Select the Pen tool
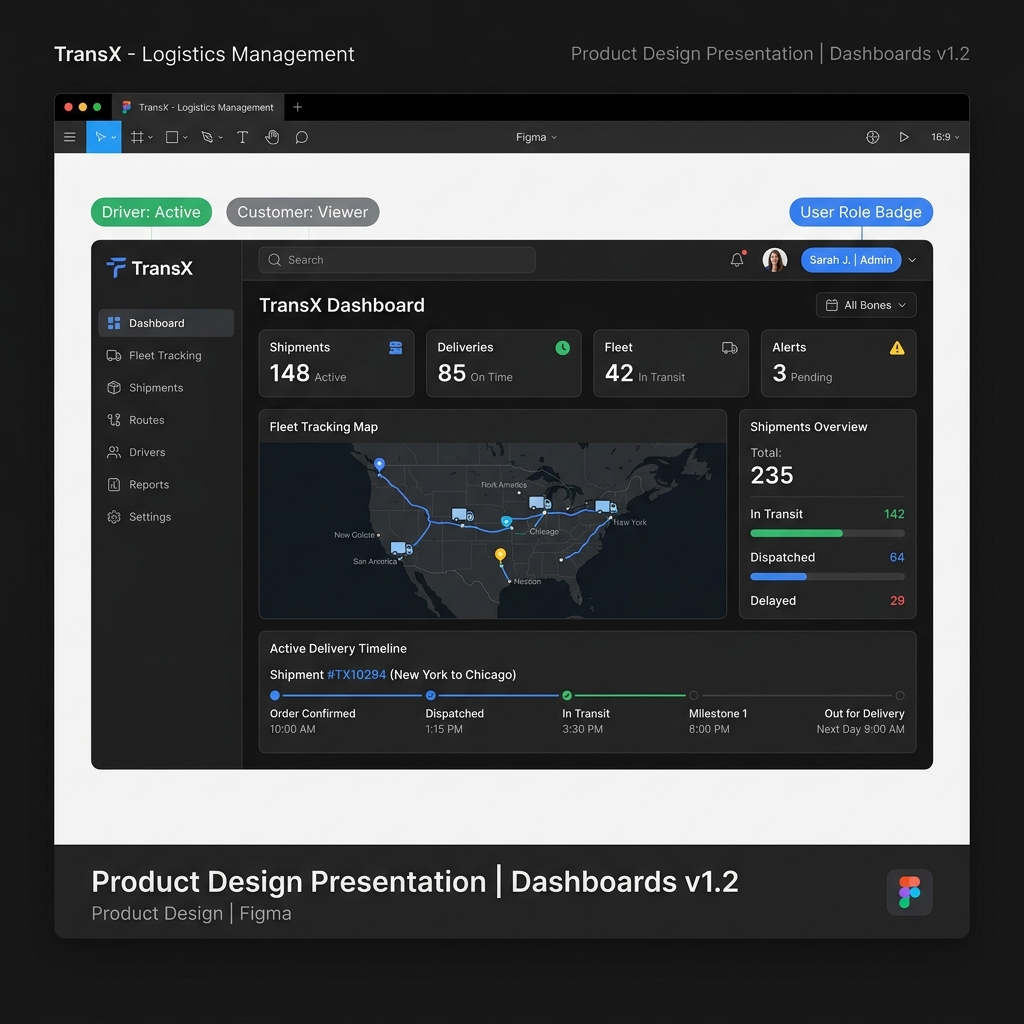The height and width of the screenshot is (1024, 1024). [207, 137]
